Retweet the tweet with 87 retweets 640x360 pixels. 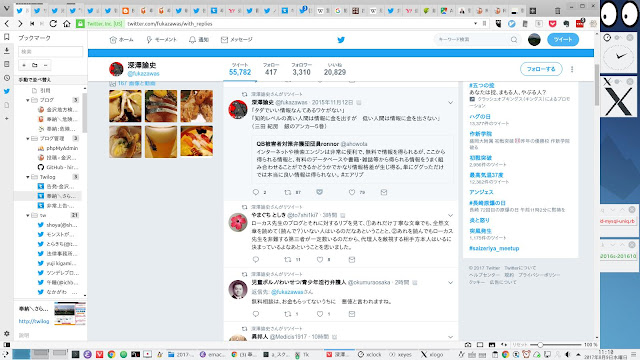coord(288,192)
